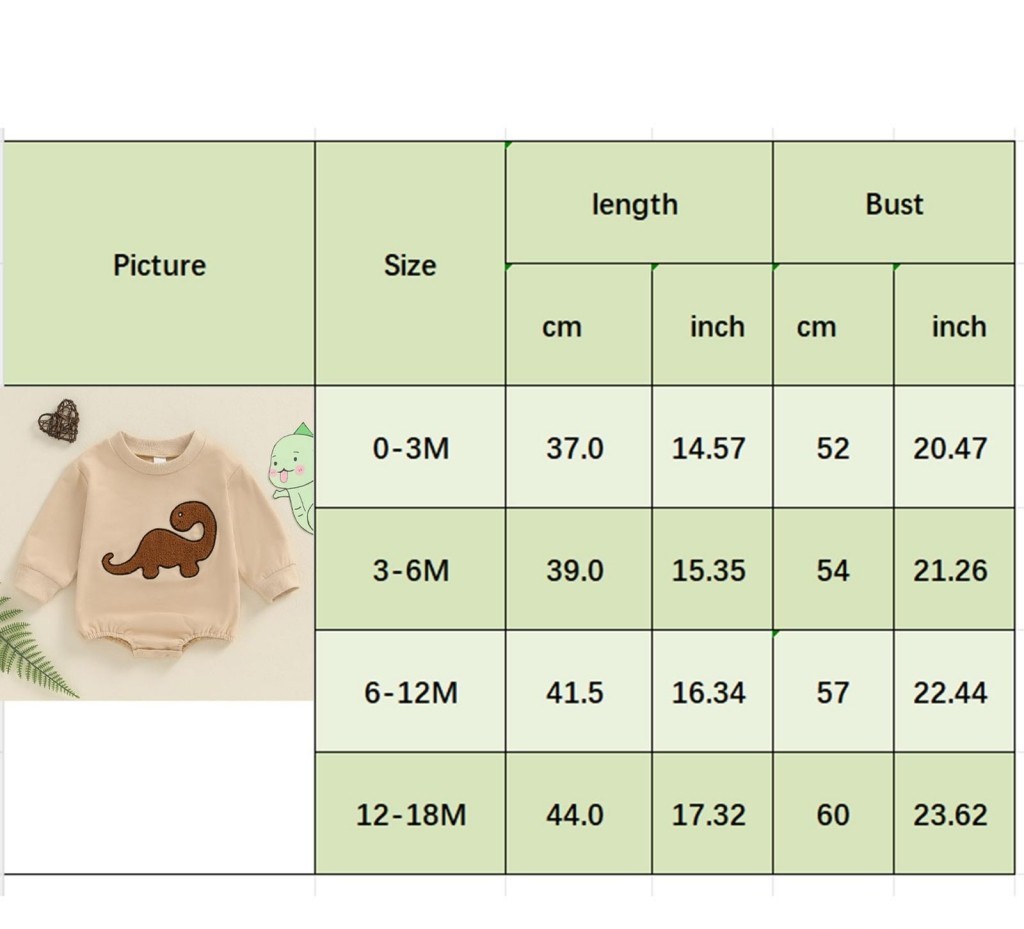This screenshot has height=929, width=1024.
Task: Click the cm subheader under length
Action: 562,327
